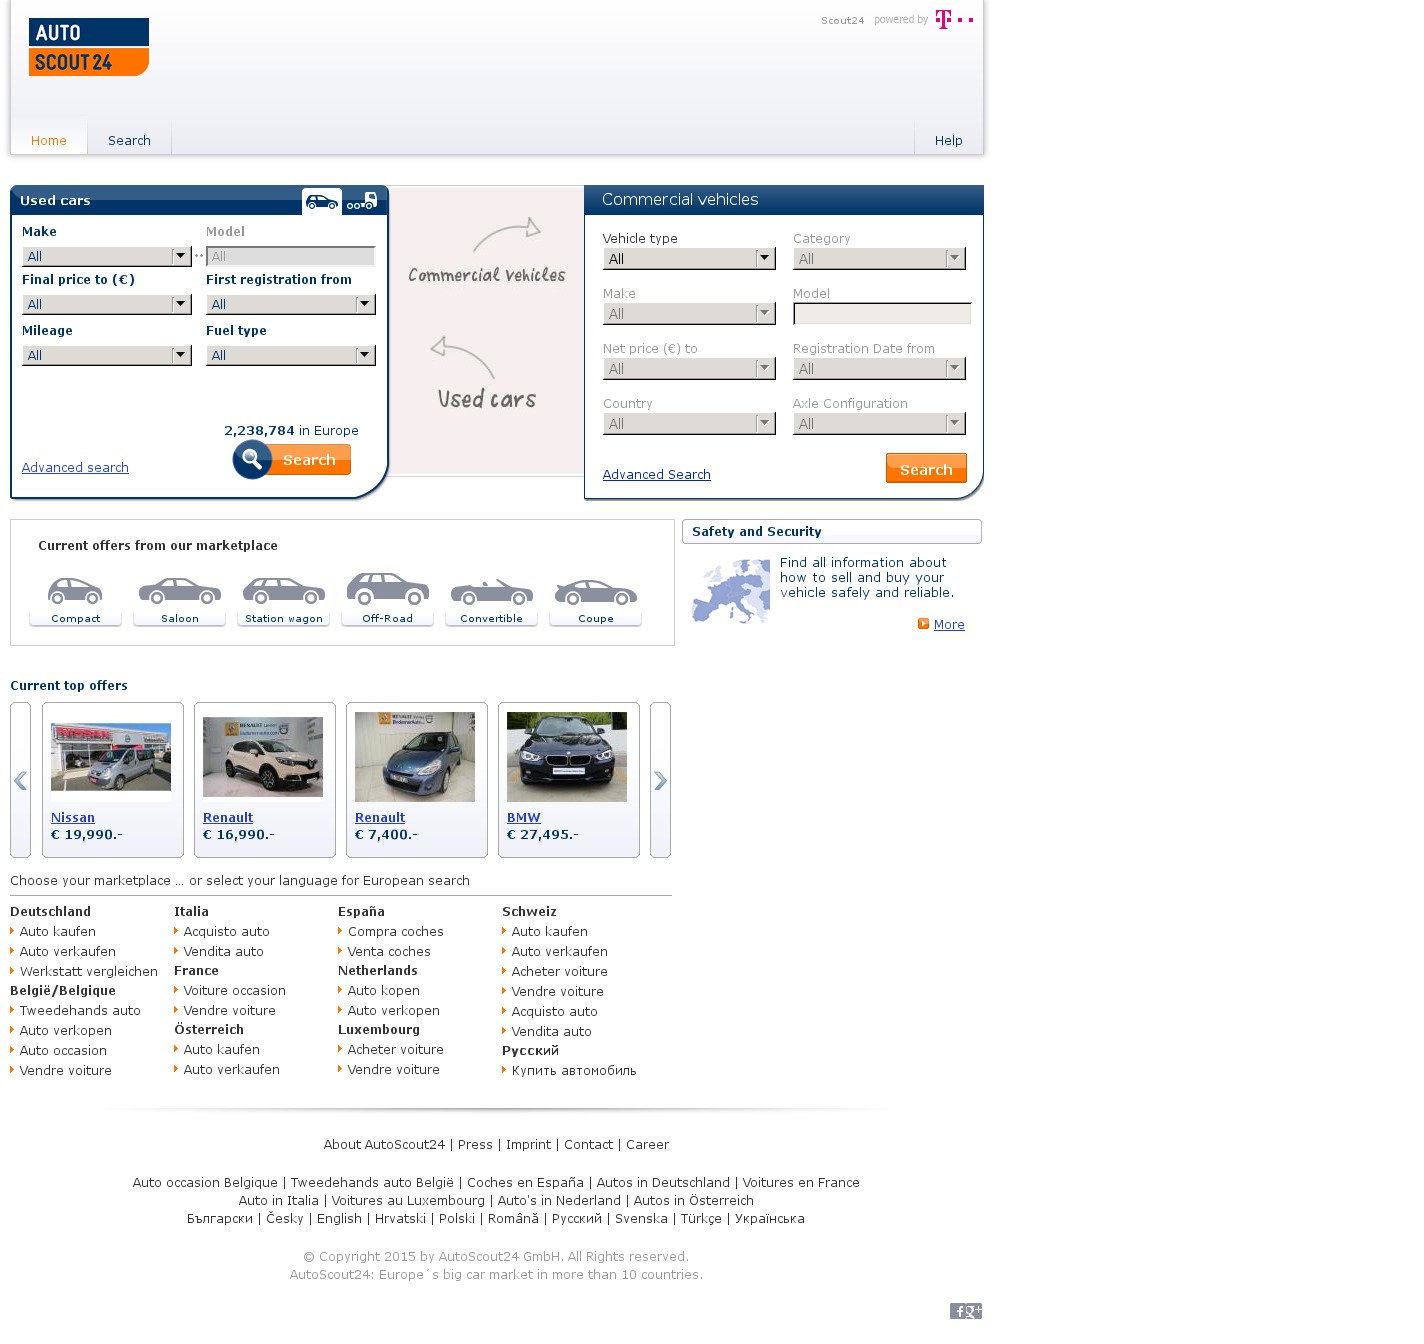Screen dimensions: 1424x1344
Task: Click the Telekom T logo
Action: 954,19
